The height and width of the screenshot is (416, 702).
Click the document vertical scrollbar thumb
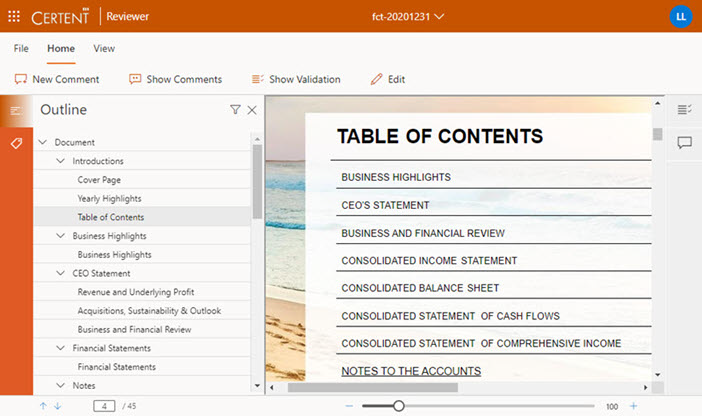pos(657,134)
